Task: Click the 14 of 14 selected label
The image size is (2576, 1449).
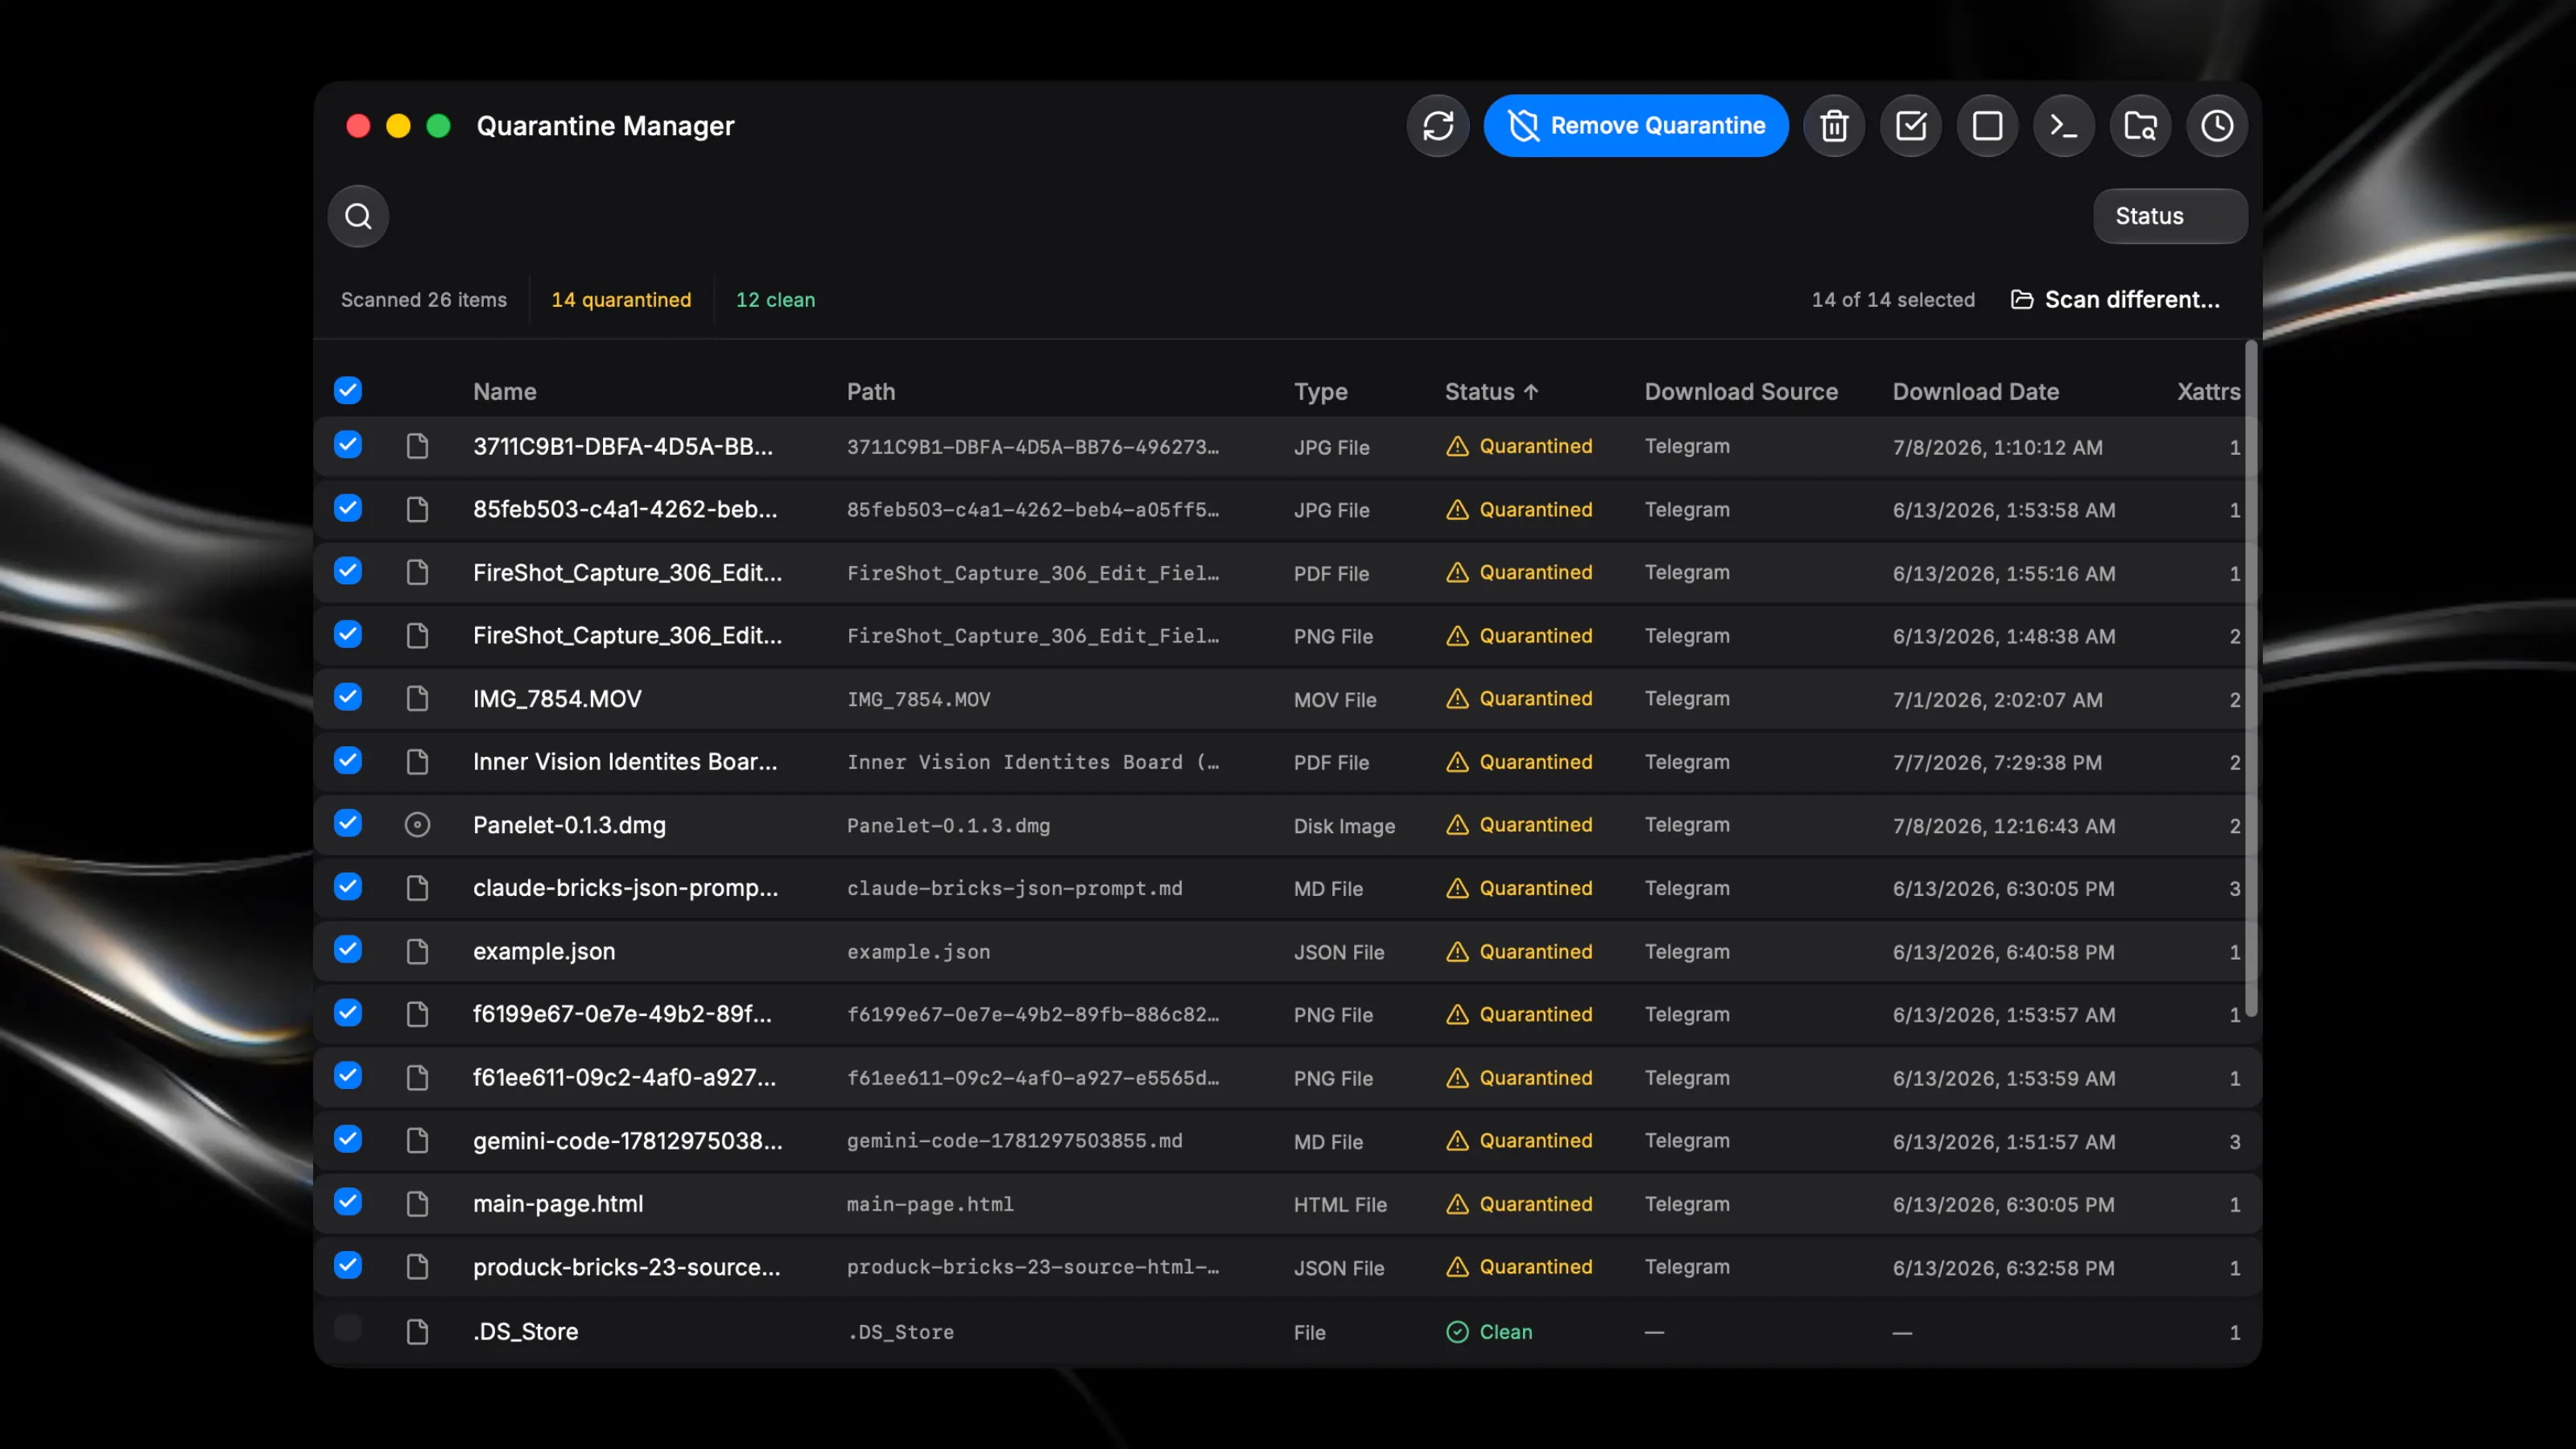Action: (x=1893, y=300)
